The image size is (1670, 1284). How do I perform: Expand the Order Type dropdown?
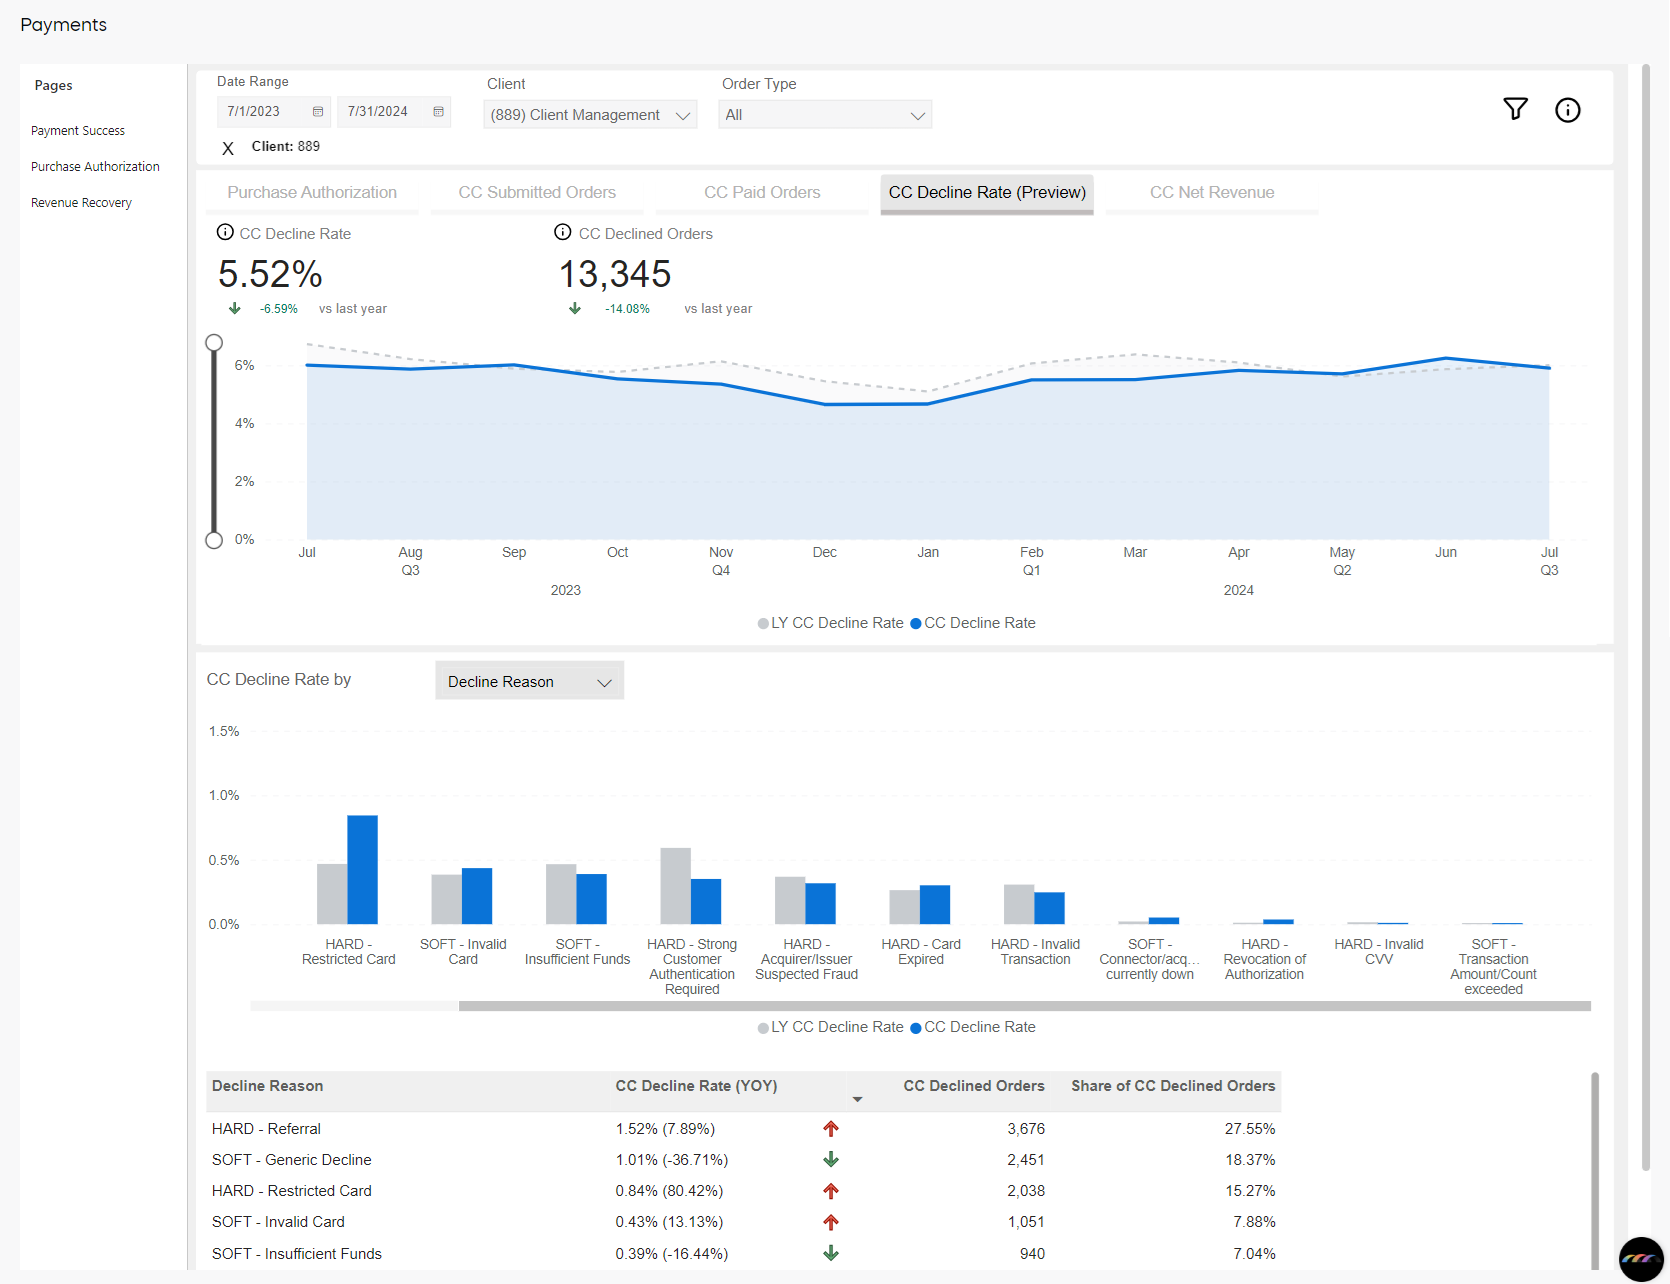(x=826, y=115)
